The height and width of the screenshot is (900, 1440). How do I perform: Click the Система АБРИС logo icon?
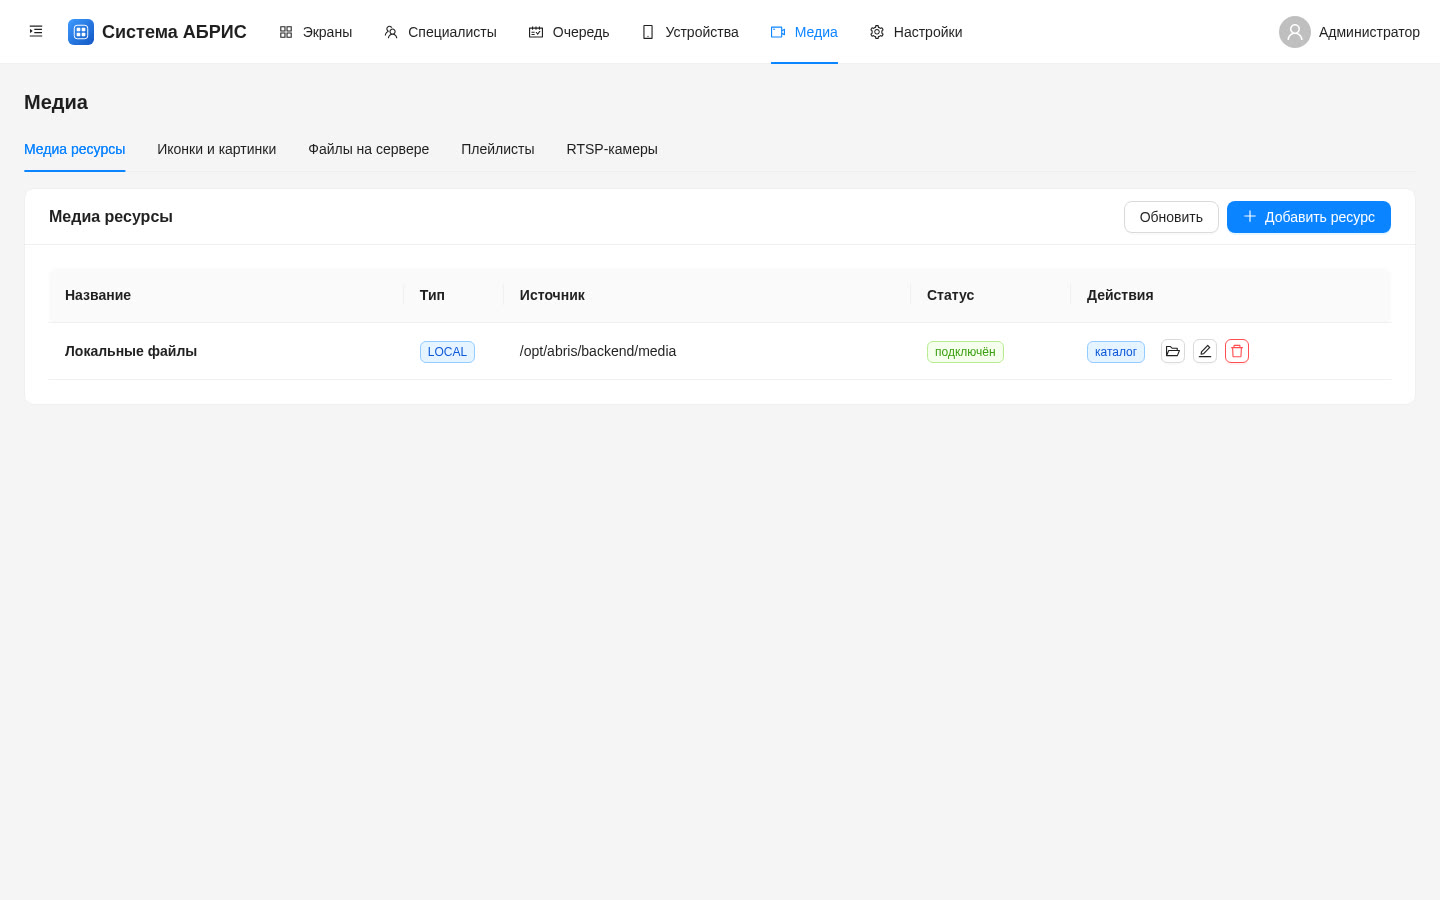tap(81, 32)
